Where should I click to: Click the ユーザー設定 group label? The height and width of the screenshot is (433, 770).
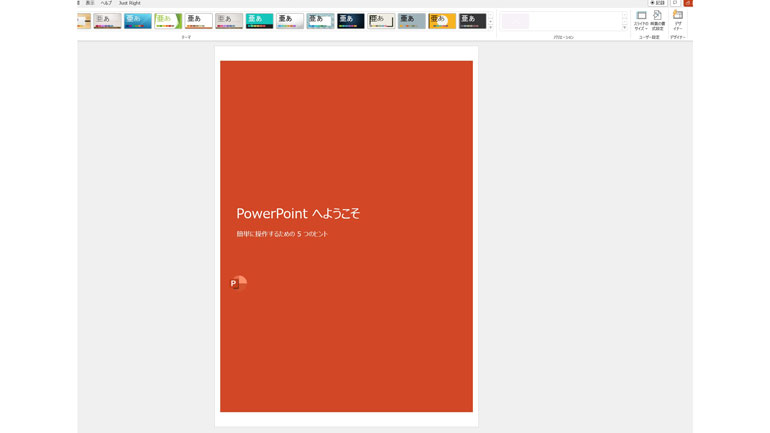pos(649,37)
